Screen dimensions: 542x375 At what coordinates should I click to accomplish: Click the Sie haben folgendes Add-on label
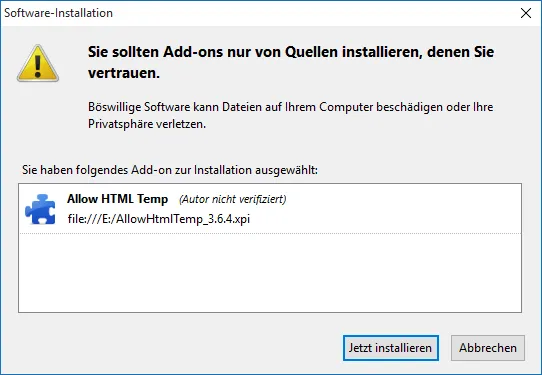click(x=170, y=170)
